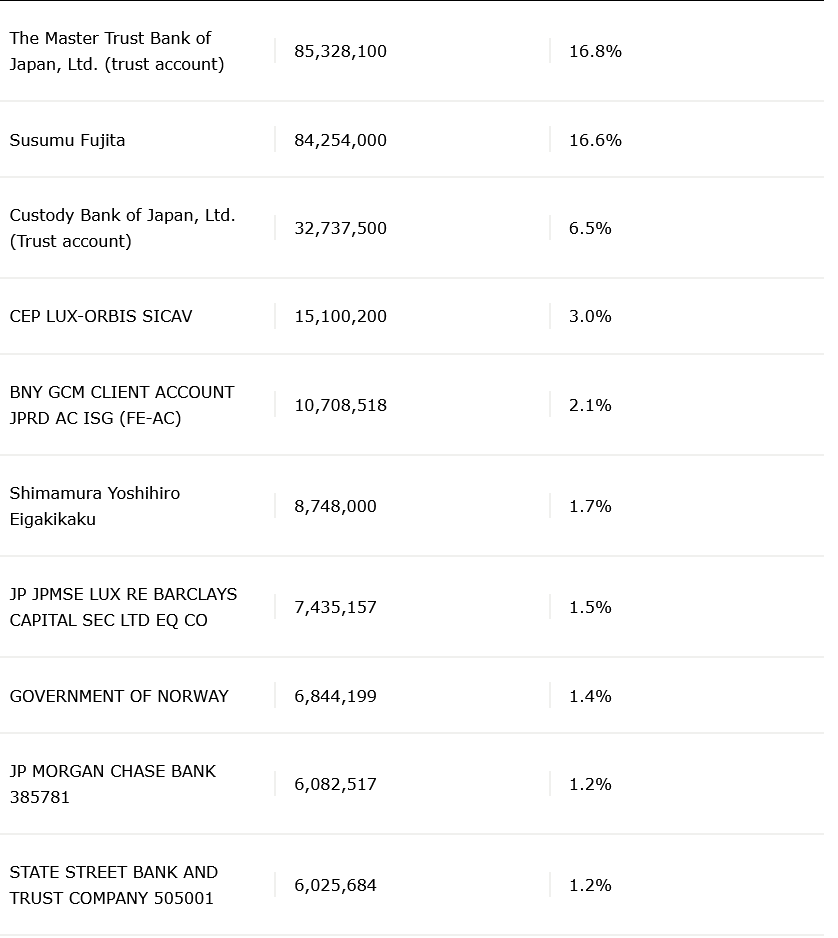Select the CEP LUX-ORBIS SICAV entry

(x=101, y=316)
